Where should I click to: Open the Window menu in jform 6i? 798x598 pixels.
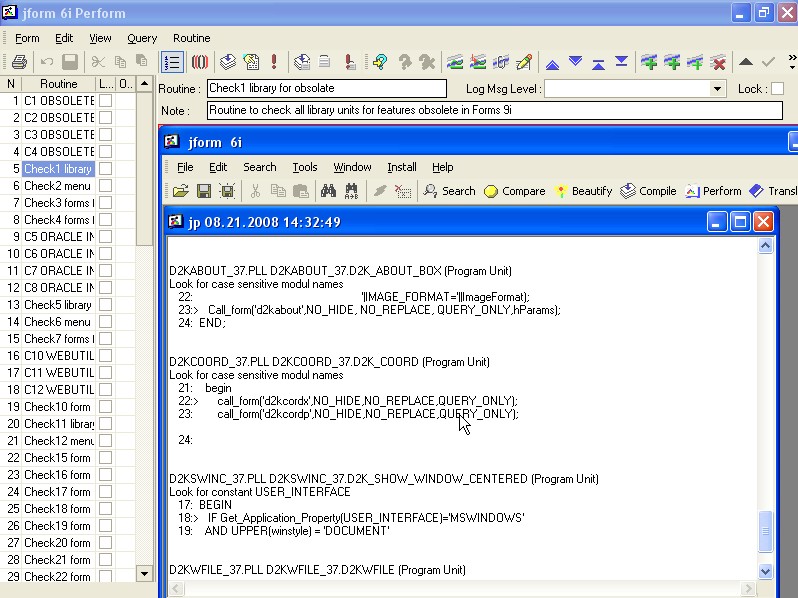tap(352, 167)
